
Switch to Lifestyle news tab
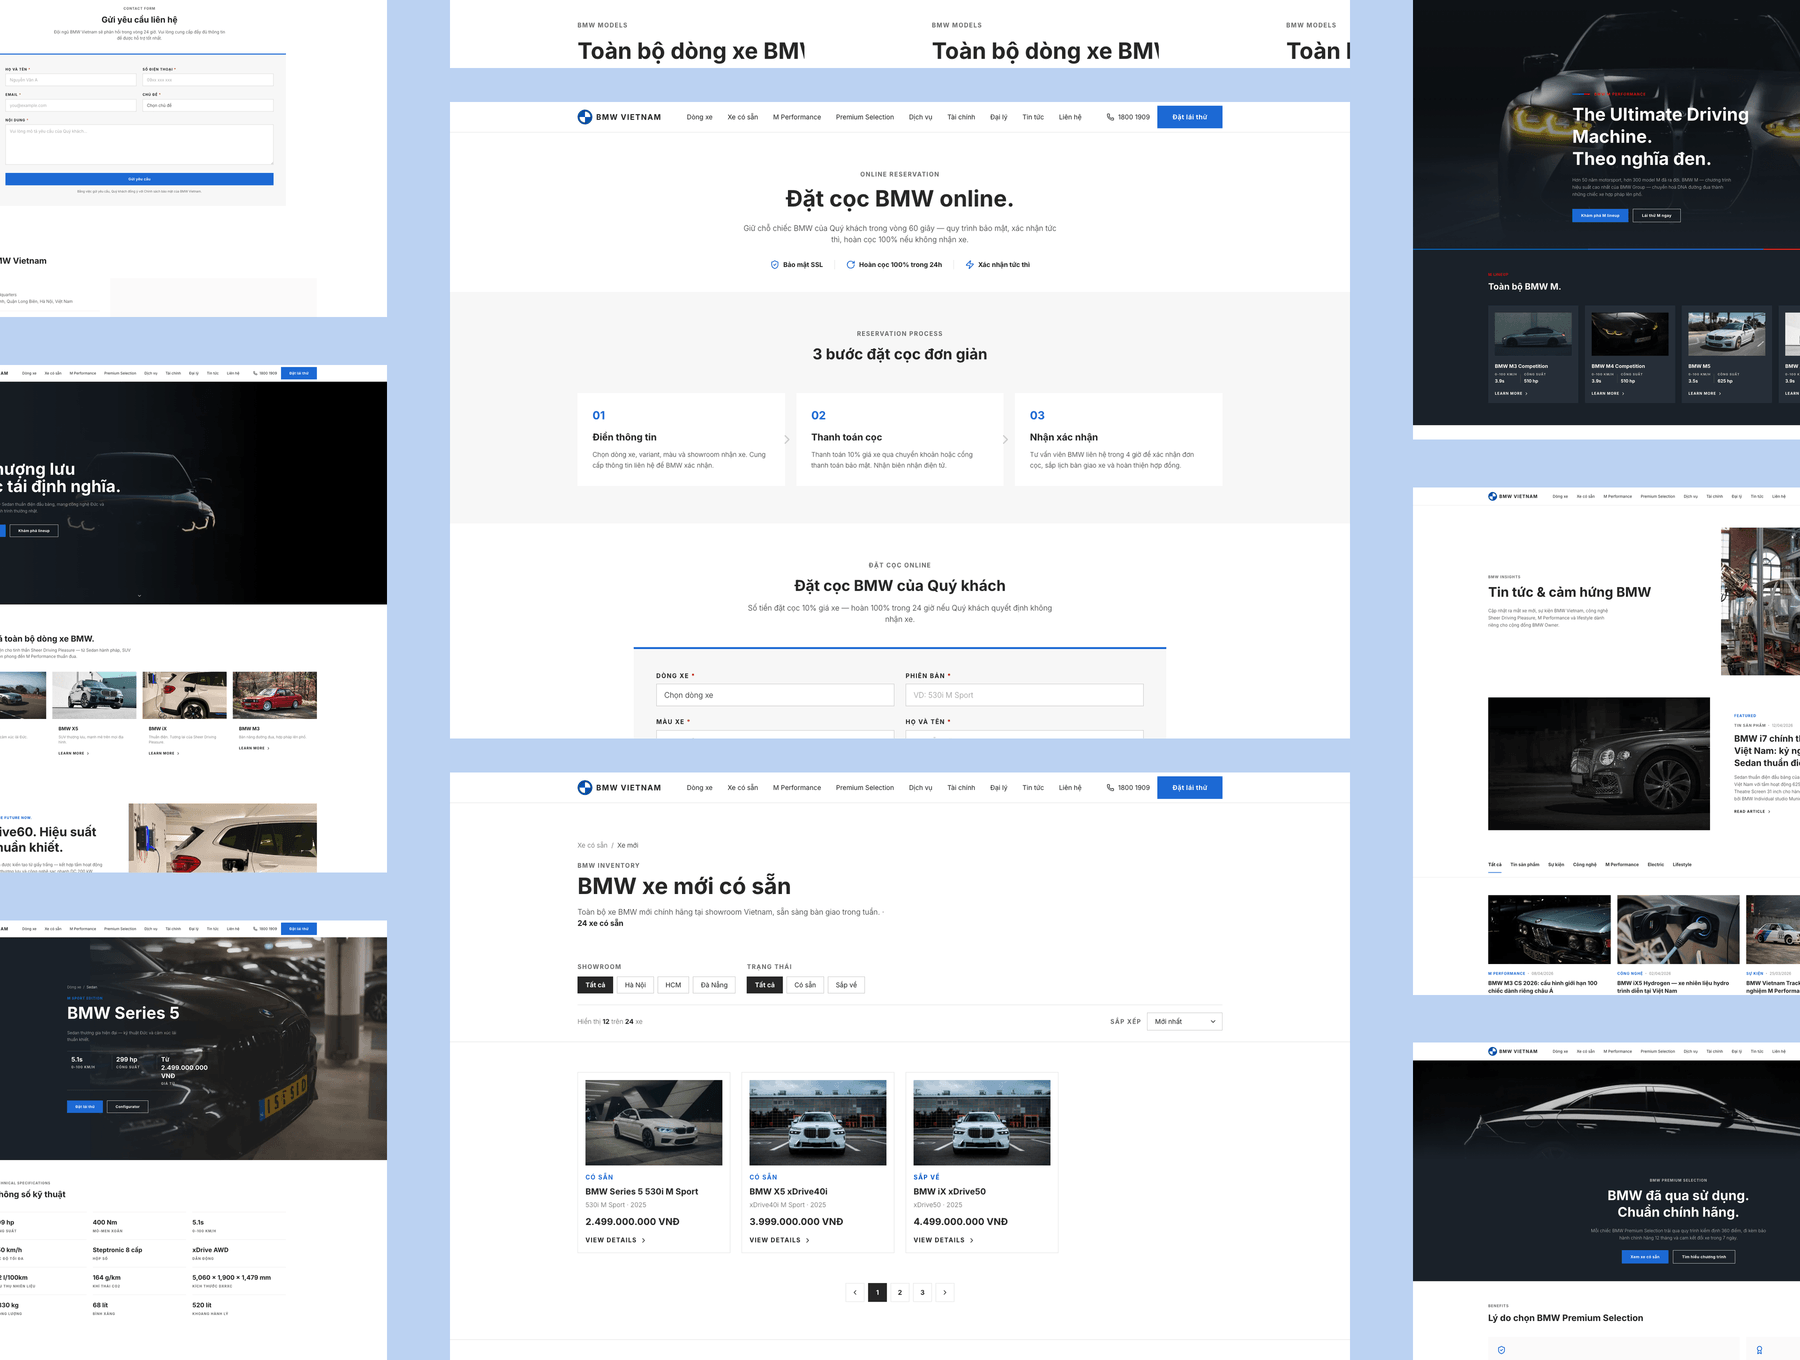[x=1682, y=865]
